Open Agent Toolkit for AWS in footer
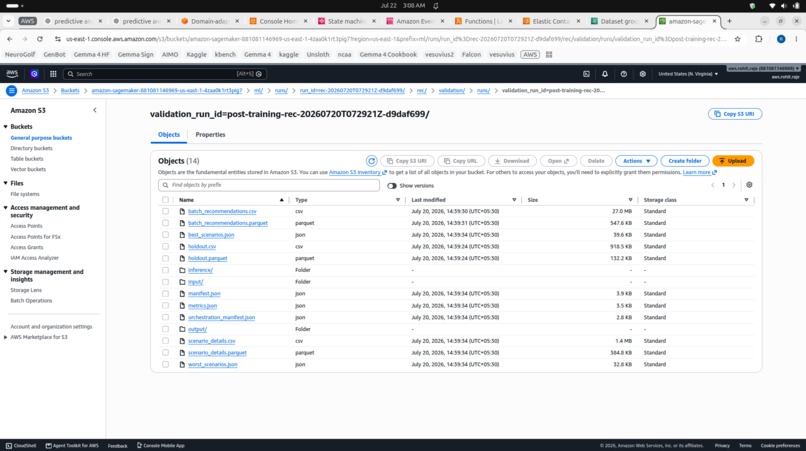The width and height of the screenshot is (806, 451). coord(72,445)
